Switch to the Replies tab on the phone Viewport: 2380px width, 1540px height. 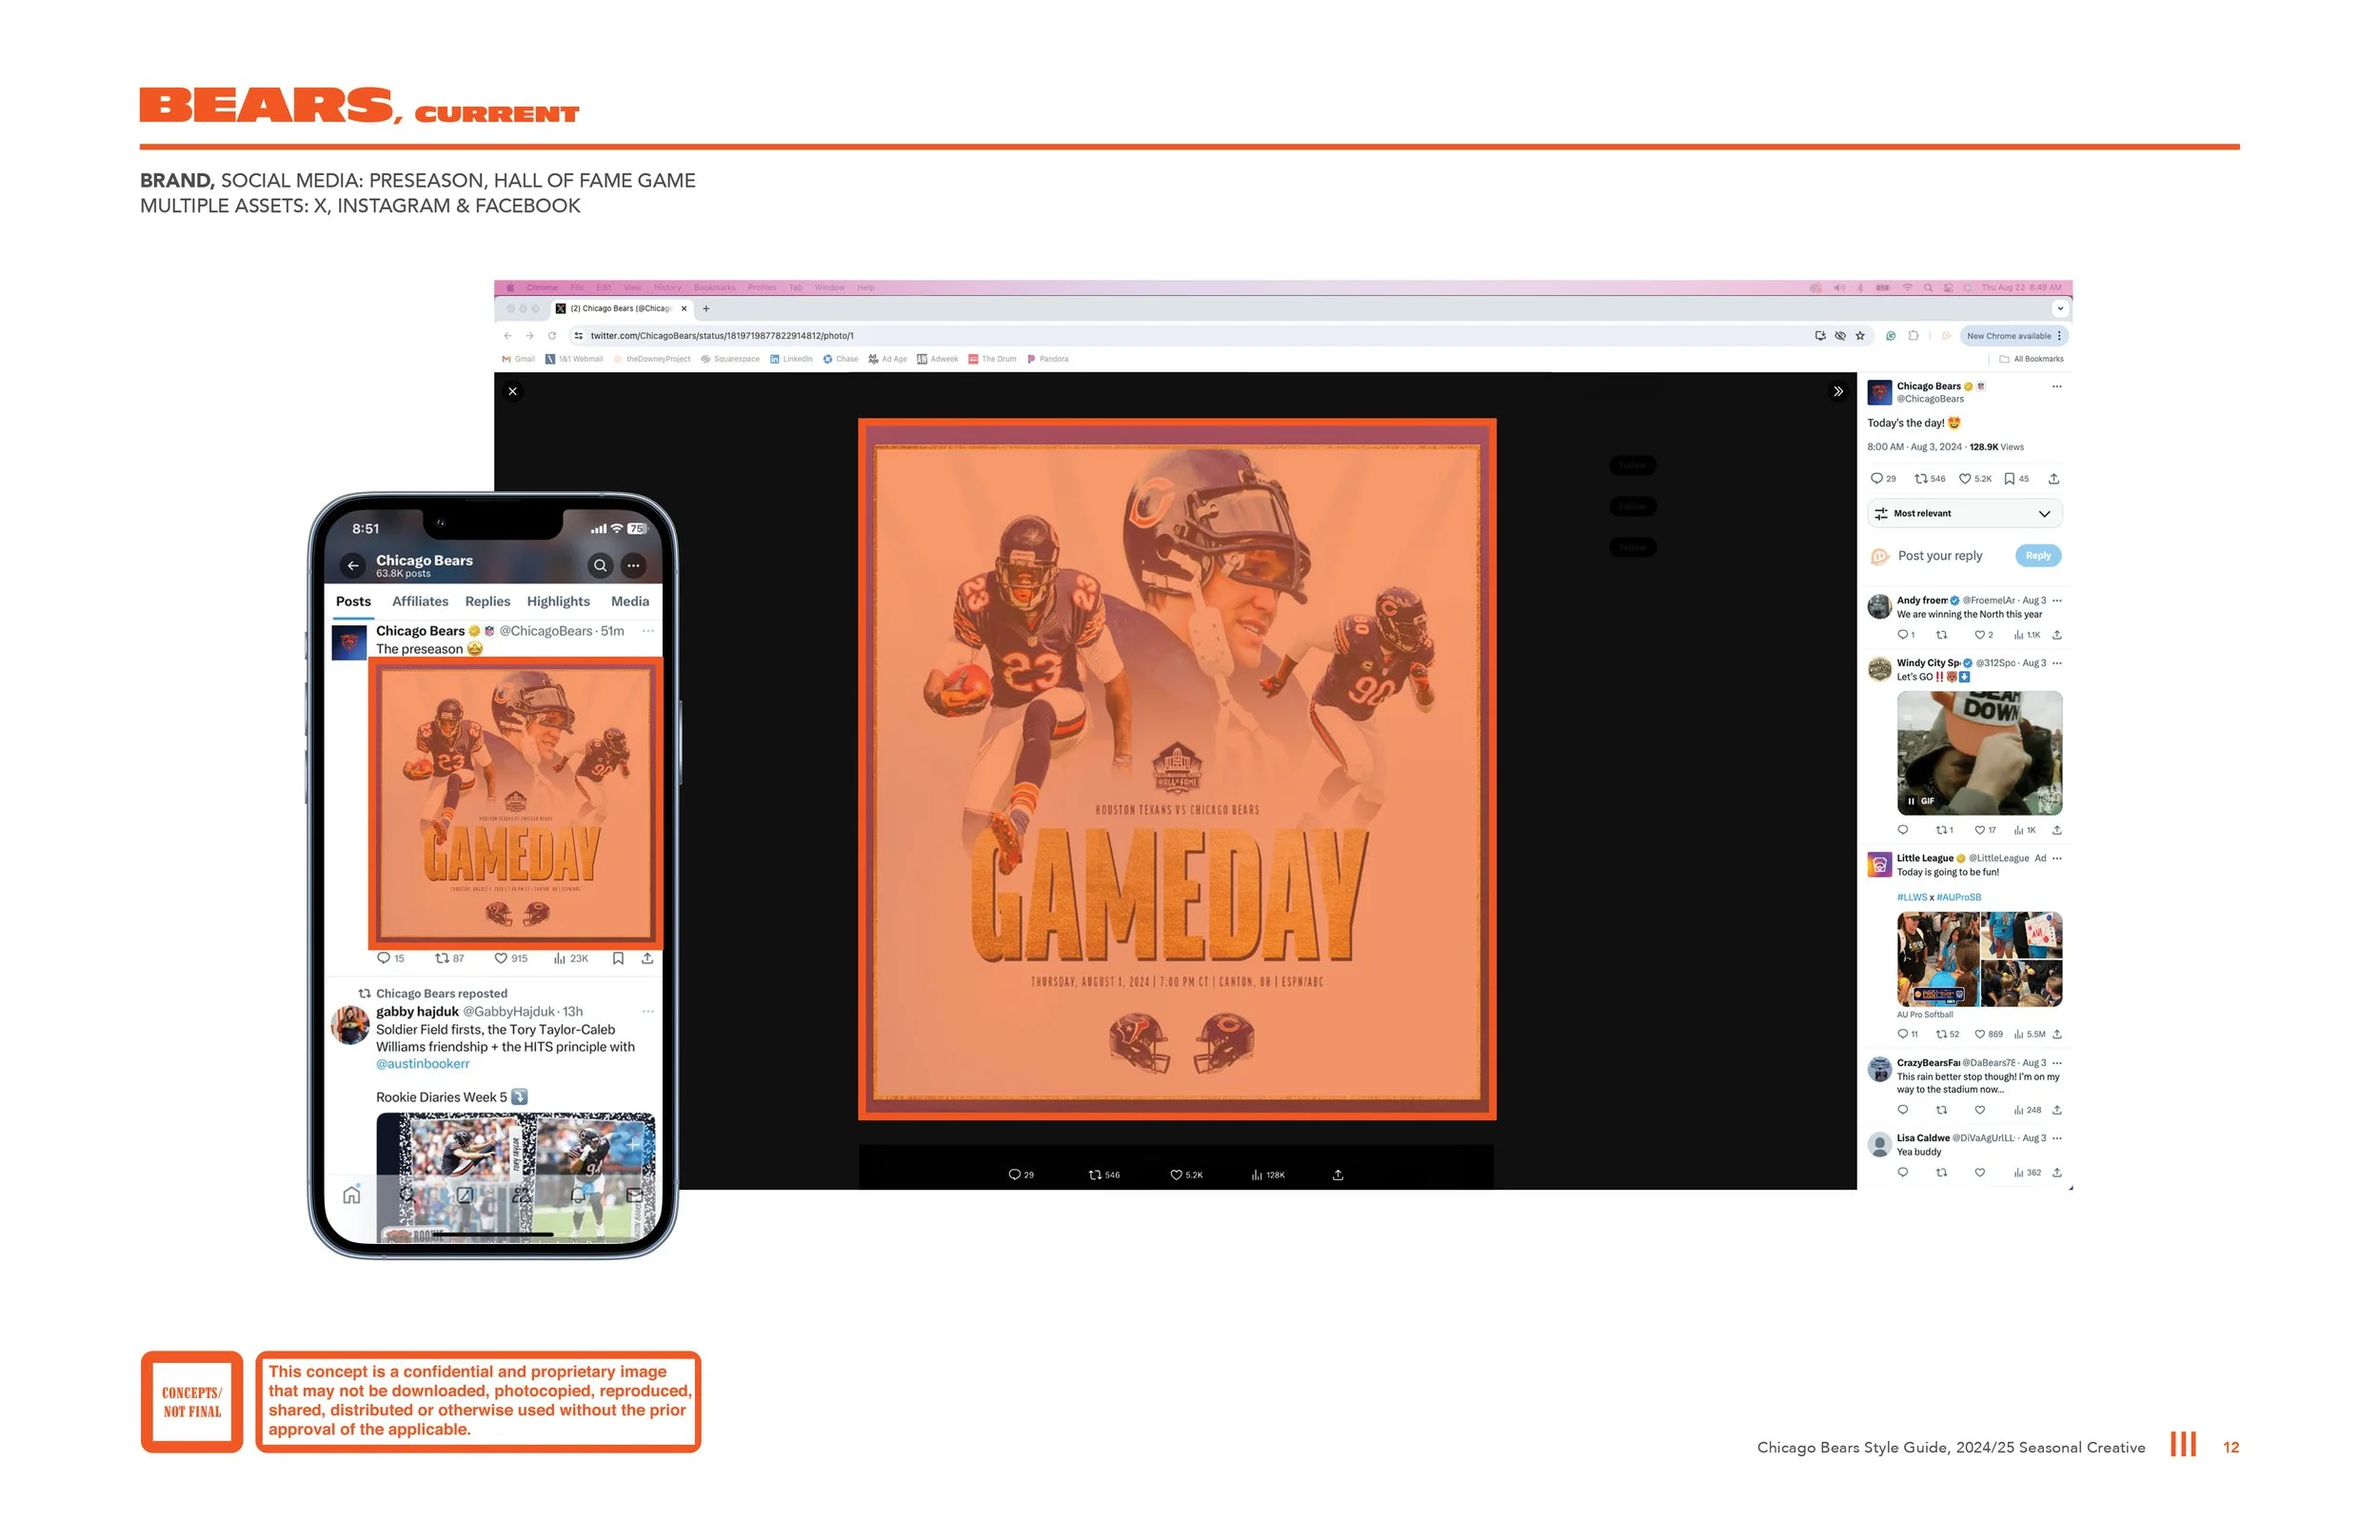488,602
